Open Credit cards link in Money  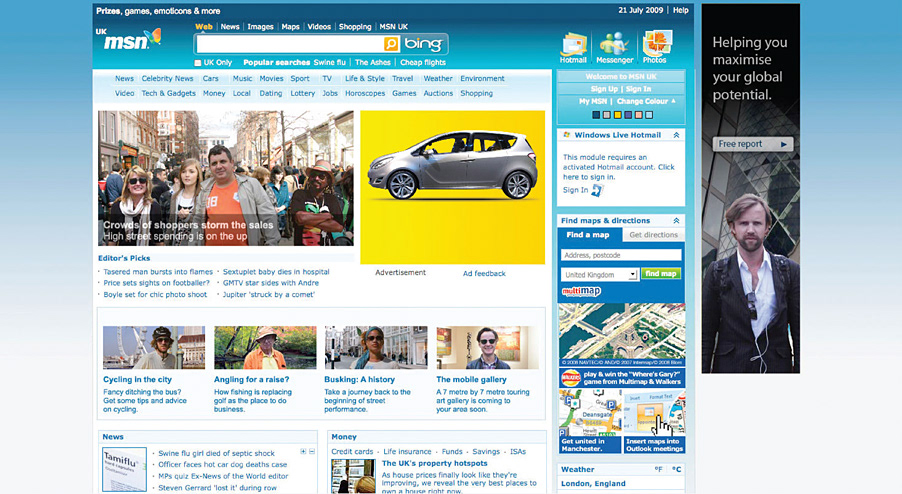(x=352, y=451)
